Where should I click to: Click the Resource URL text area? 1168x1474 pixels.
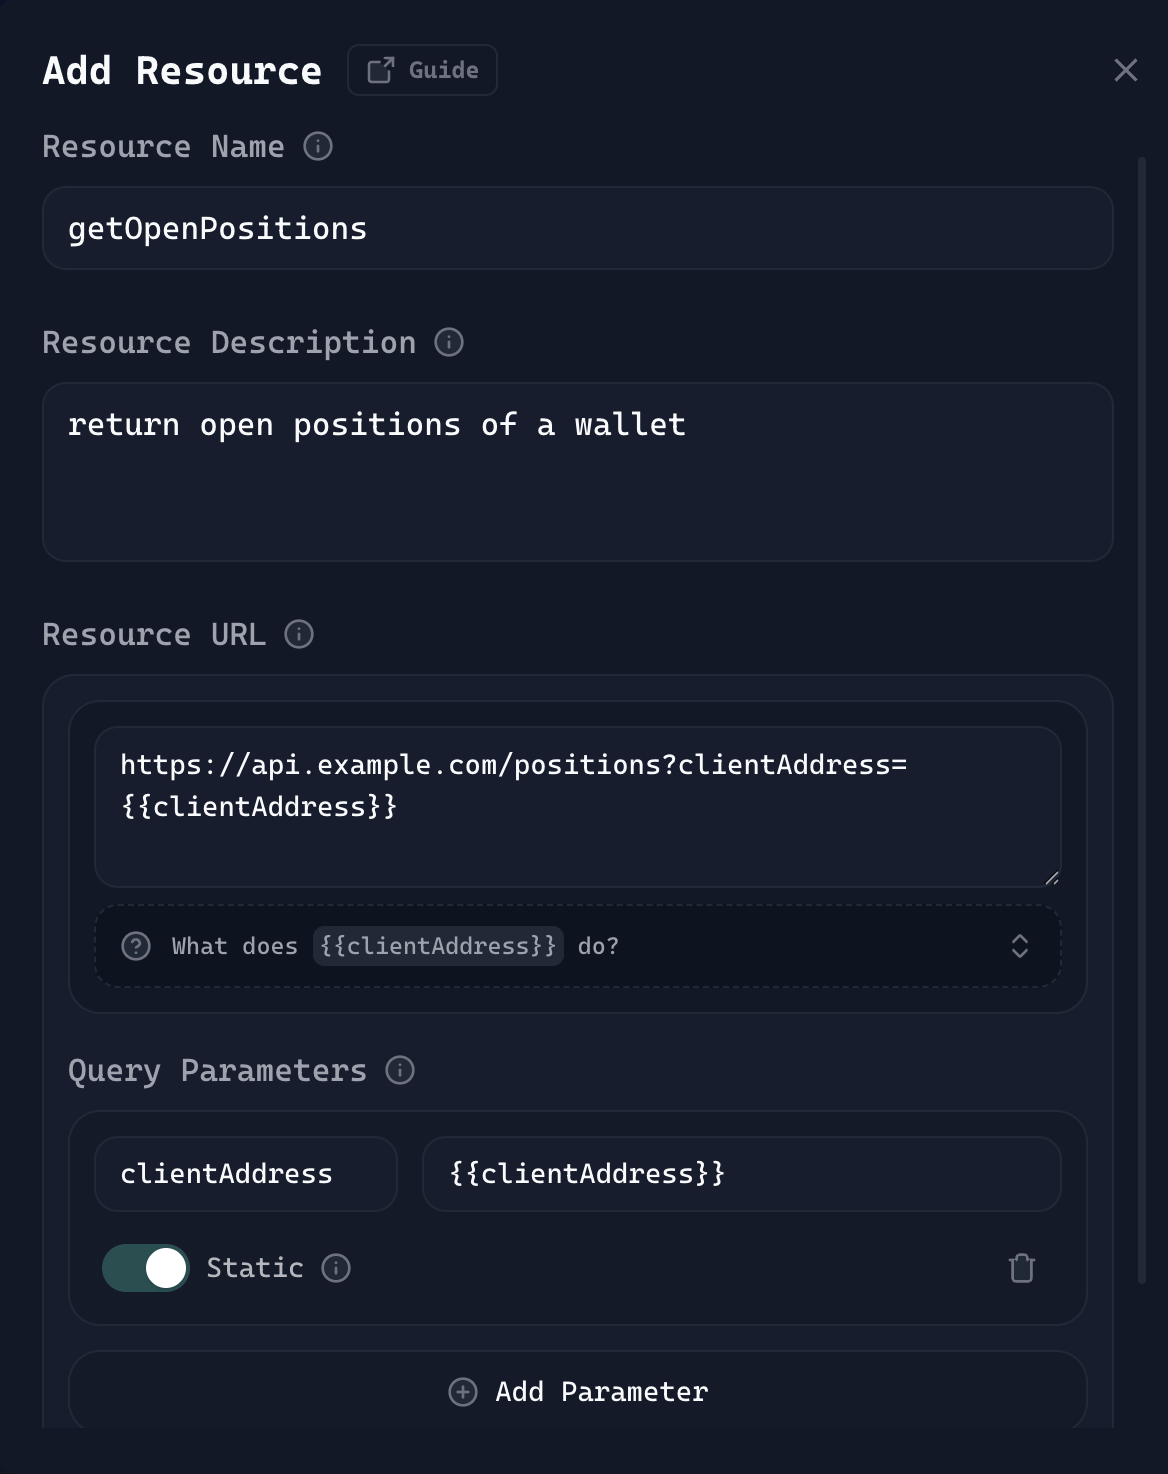(x=577, y=806)
